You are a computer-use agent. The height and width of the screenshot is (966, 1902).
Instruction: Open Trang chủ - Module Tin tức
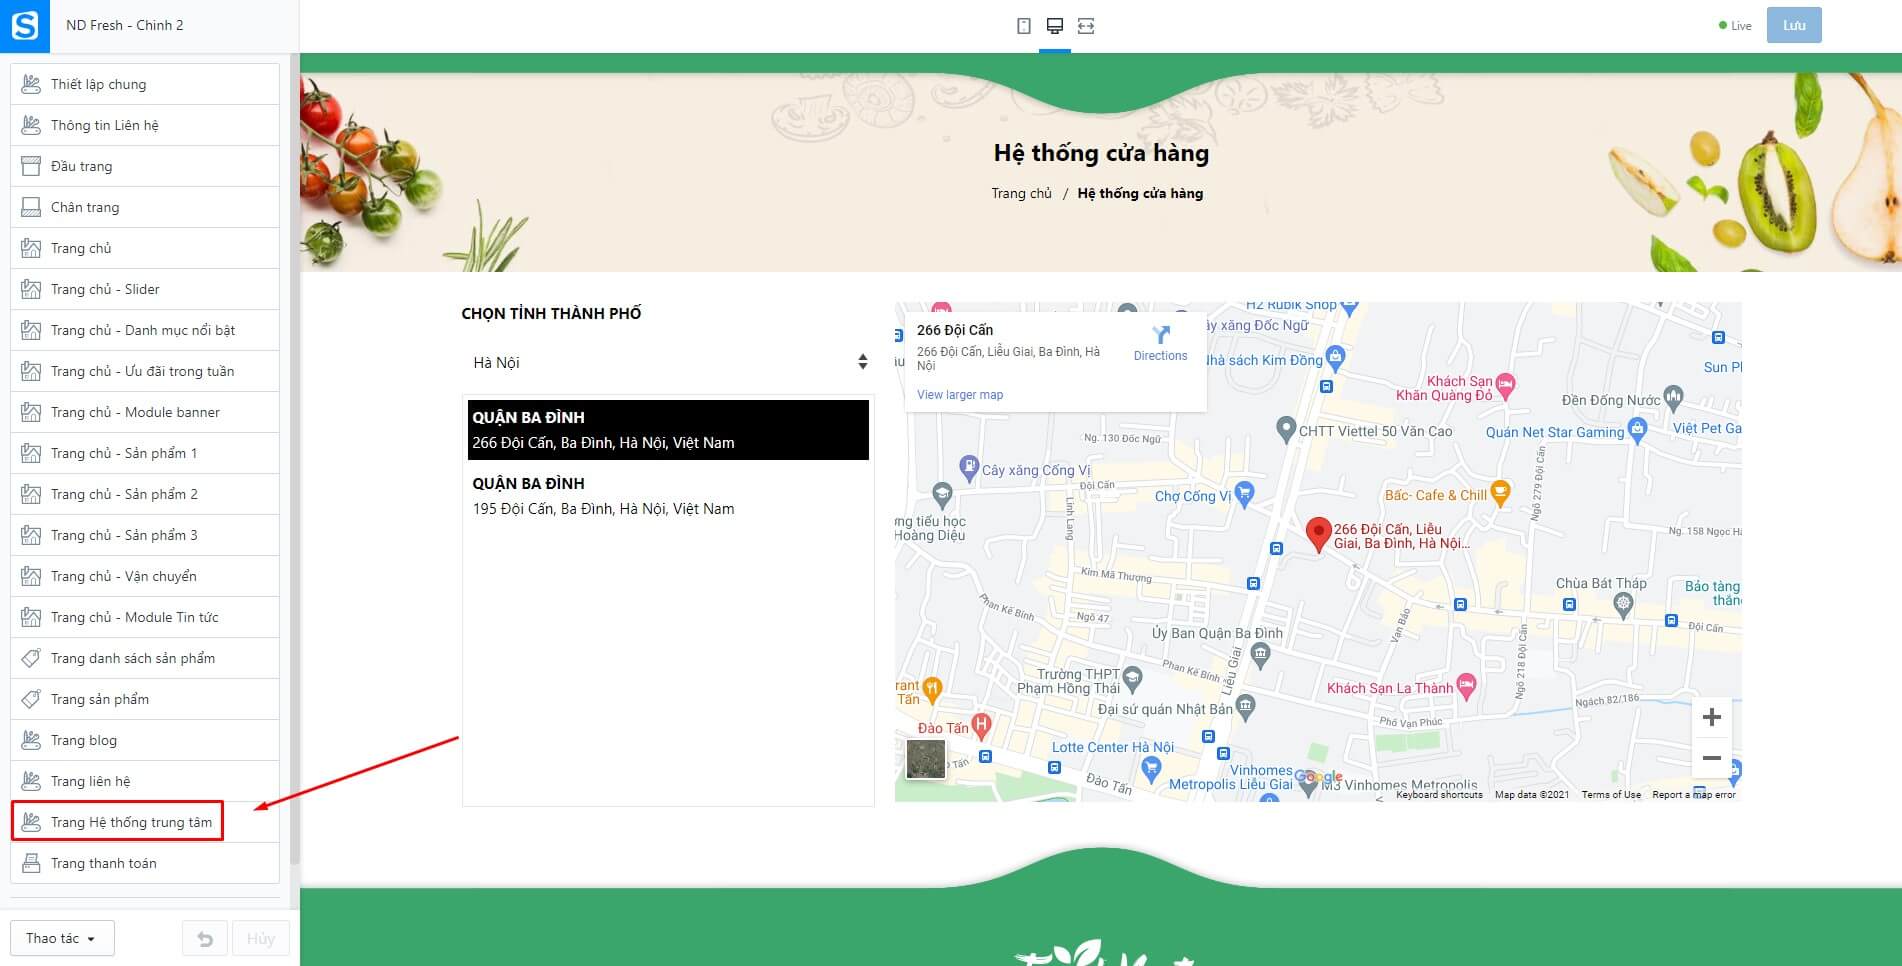click(x=145, y=617)
